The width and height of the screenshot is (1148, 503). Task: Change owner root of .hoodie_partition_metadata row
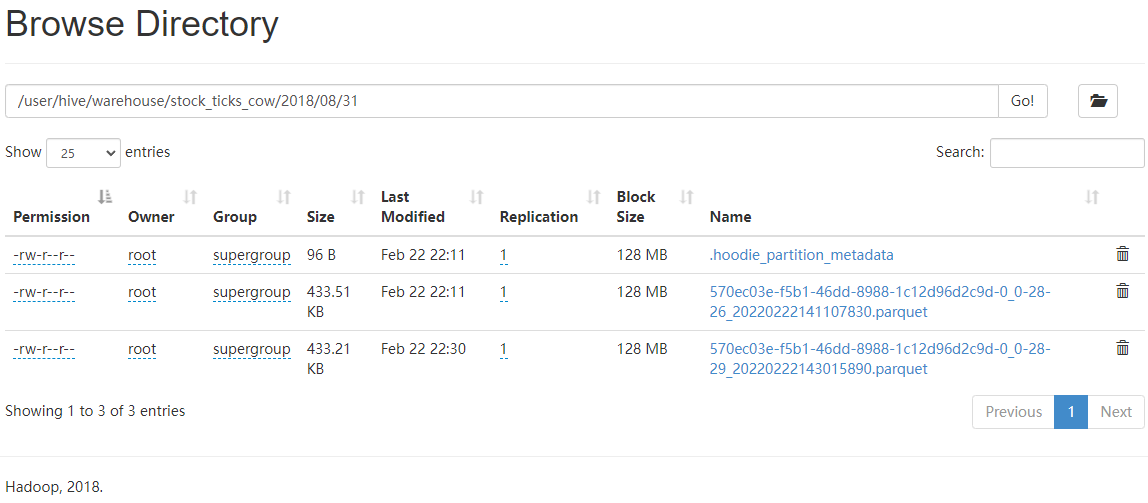tap(142, 255)
